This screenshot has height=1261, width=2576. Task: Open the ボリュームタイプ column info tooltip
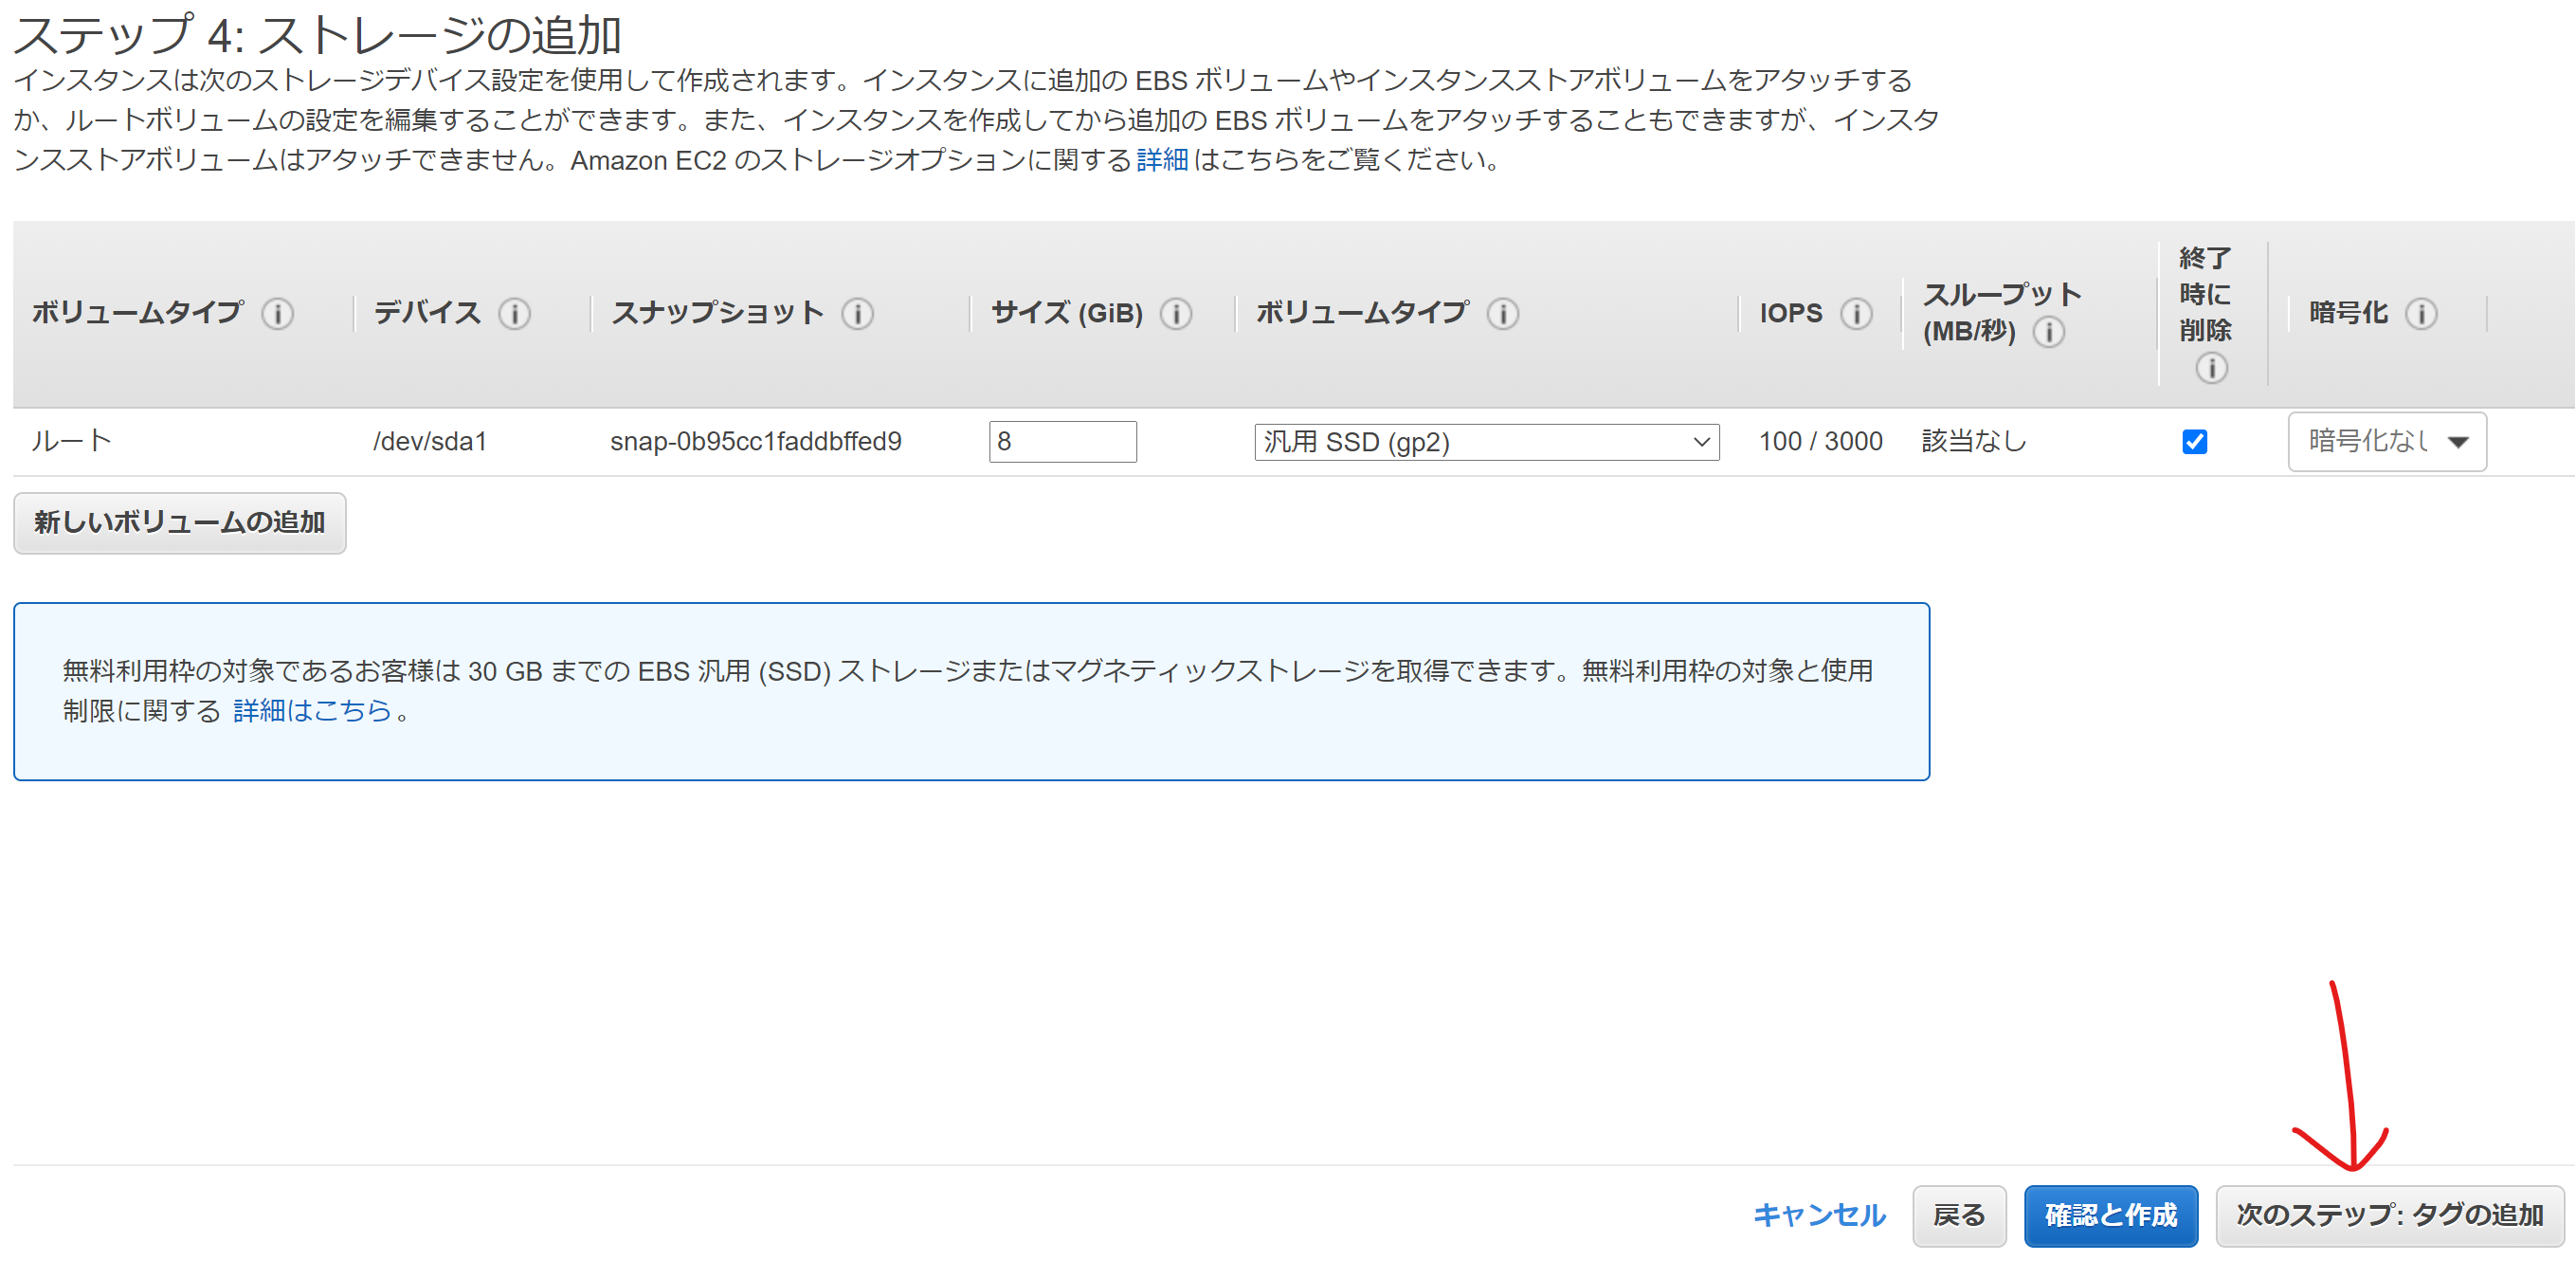(278, 313)
